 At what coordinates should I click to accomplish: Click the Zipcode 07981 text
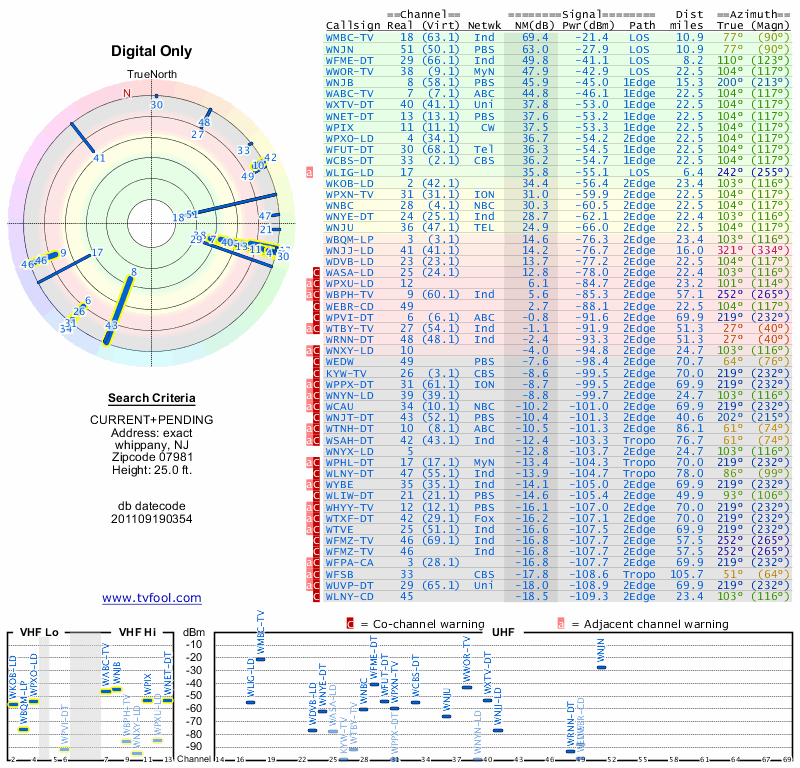tap(152, 457)
